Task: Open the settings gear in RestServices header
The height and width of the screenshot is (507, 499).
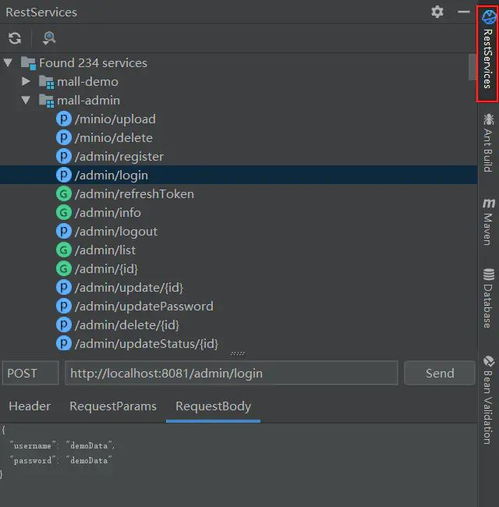Action: 437,12
